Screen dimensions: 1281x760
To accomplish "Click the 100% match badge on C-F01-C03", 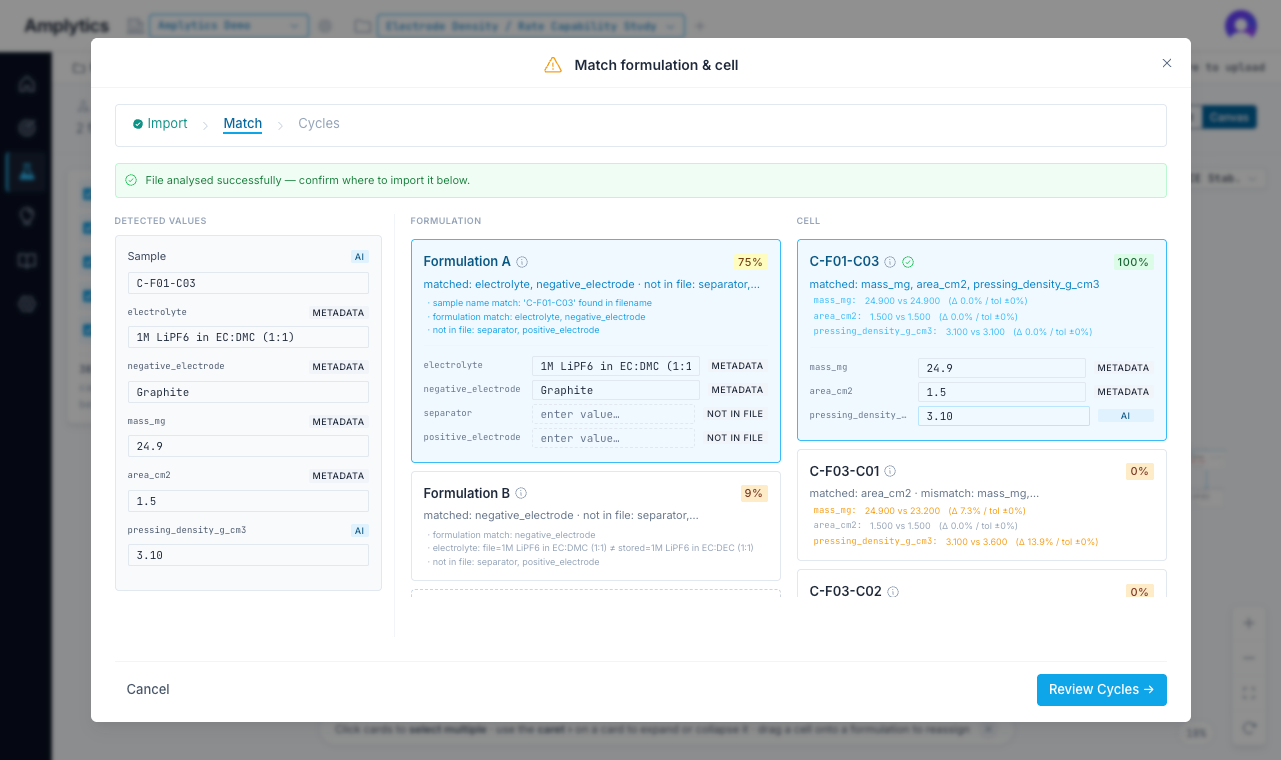I will click(x=1133, y=262).
